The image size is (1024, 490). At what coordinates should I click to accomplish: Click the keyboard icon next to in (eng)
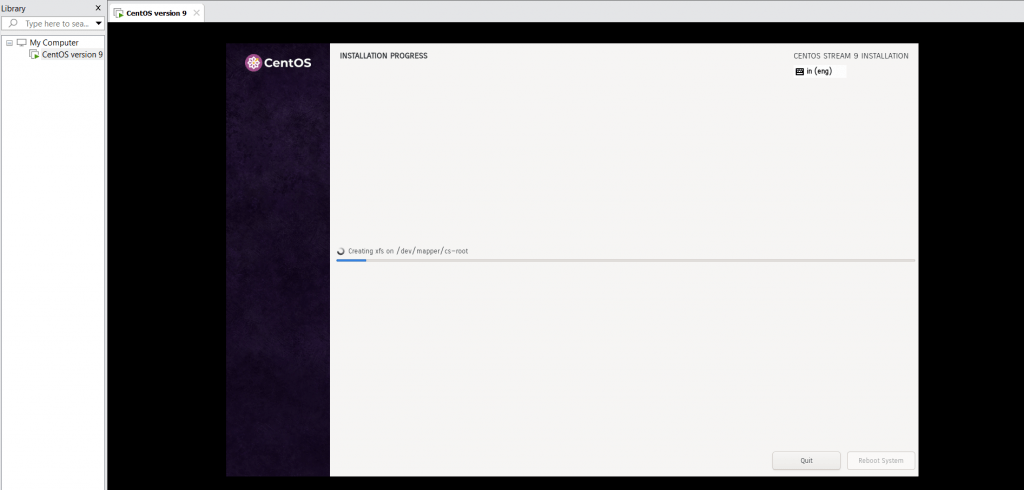[x=799, y=72]
